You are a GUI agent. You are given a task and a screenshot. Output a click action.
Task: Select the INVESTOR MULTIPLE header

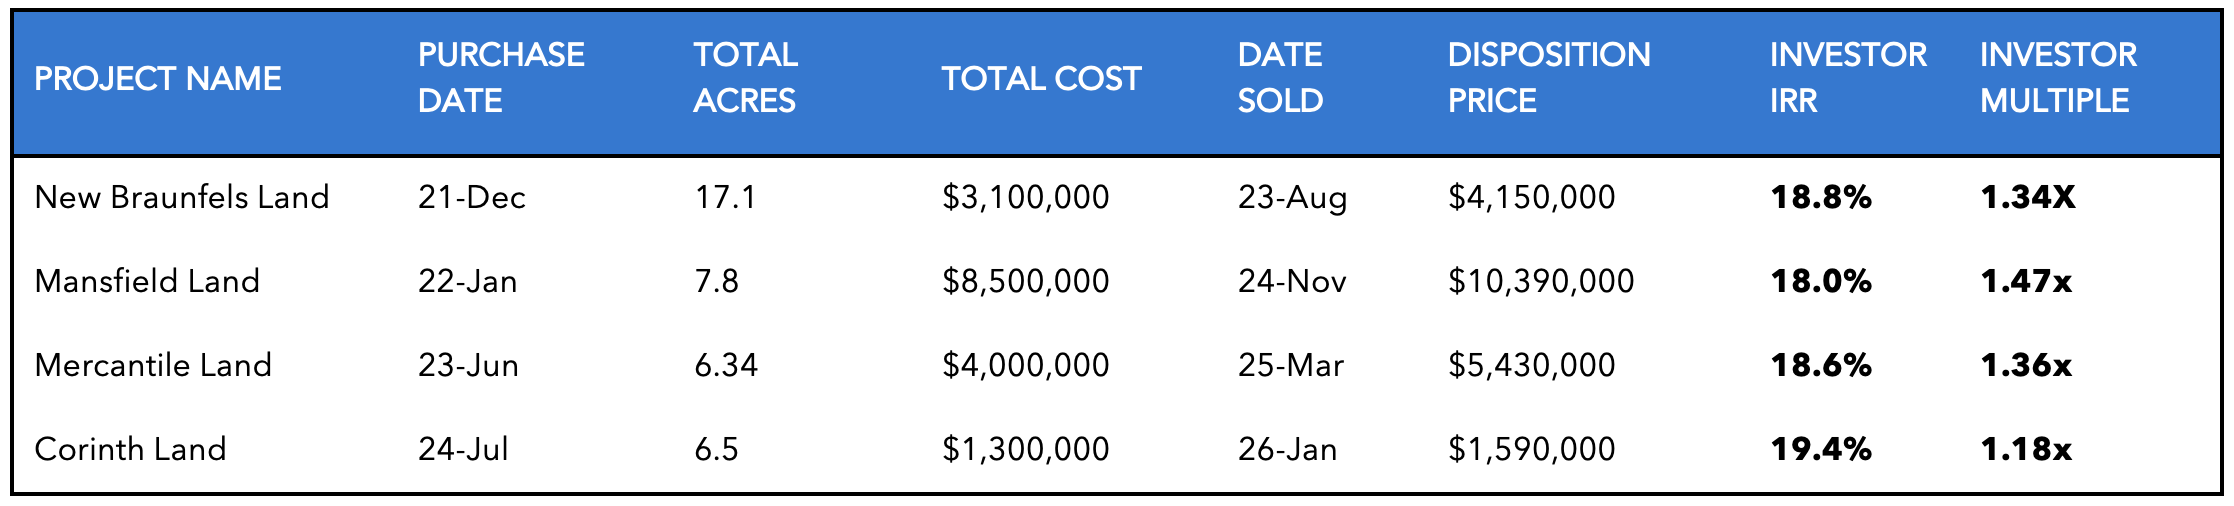coord(2058,77)
